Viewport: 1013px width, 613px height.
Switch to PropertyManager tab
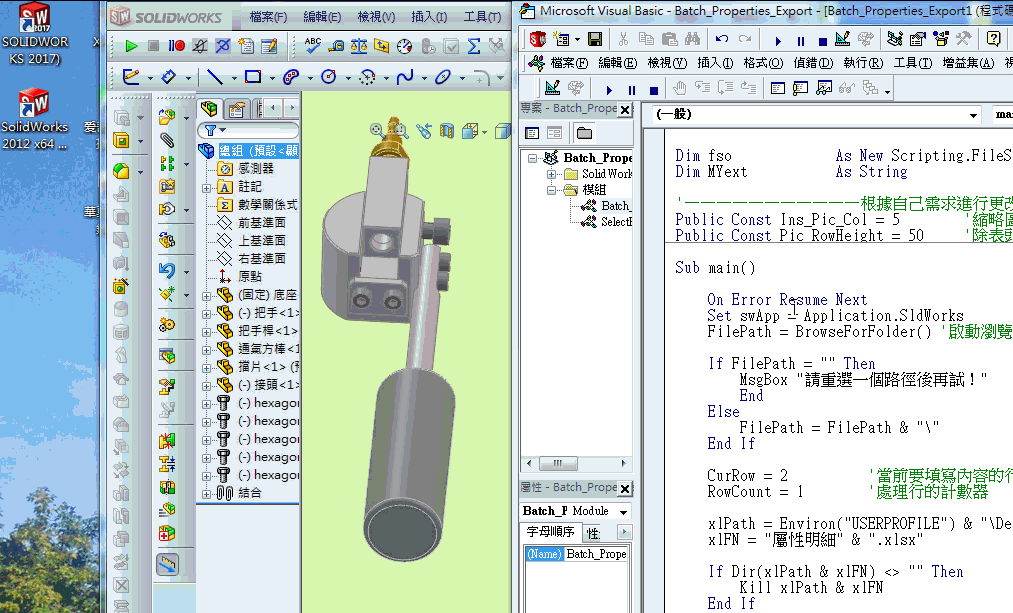tap(236, 109)
